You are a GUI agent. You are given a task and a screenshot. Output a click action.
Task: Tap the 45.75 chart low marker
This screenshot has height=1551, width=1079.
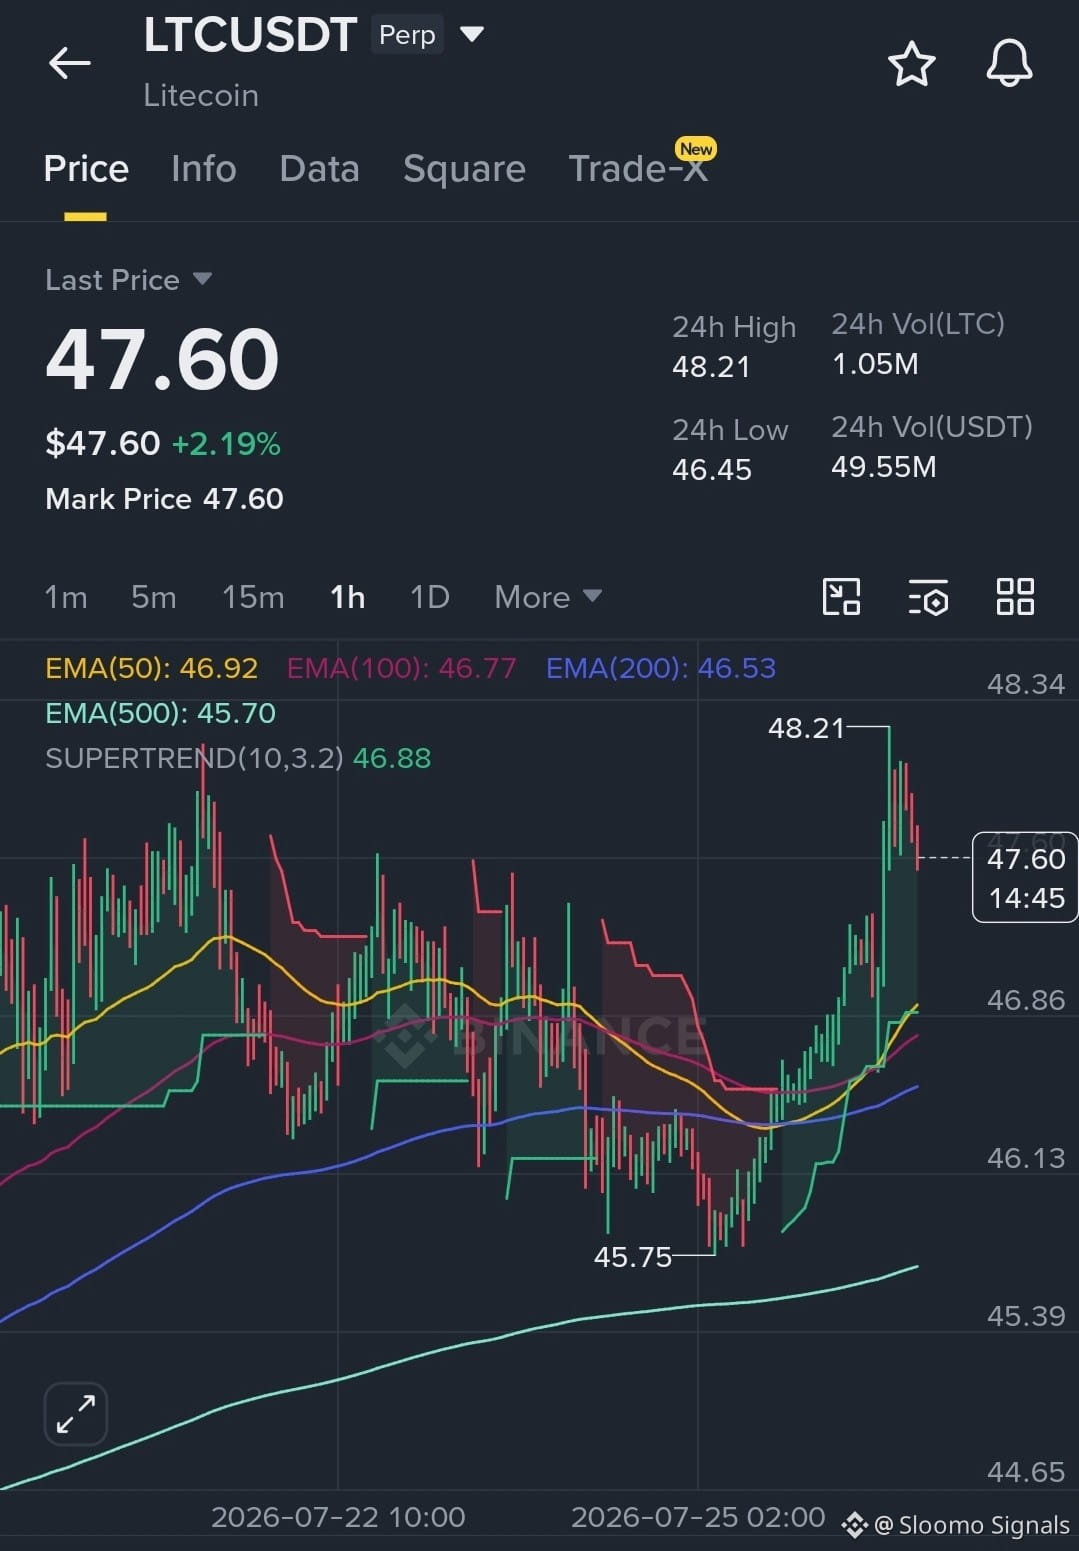tap(633, 1257)
